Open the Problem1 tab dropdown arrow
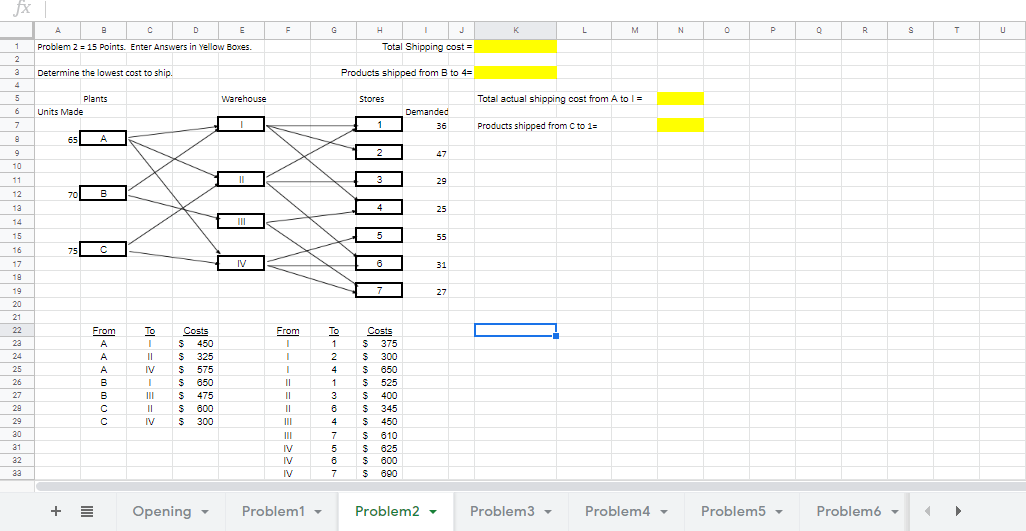Viewport: 1026px width, 531px height. pyautogui.click(x=319, y=512)
